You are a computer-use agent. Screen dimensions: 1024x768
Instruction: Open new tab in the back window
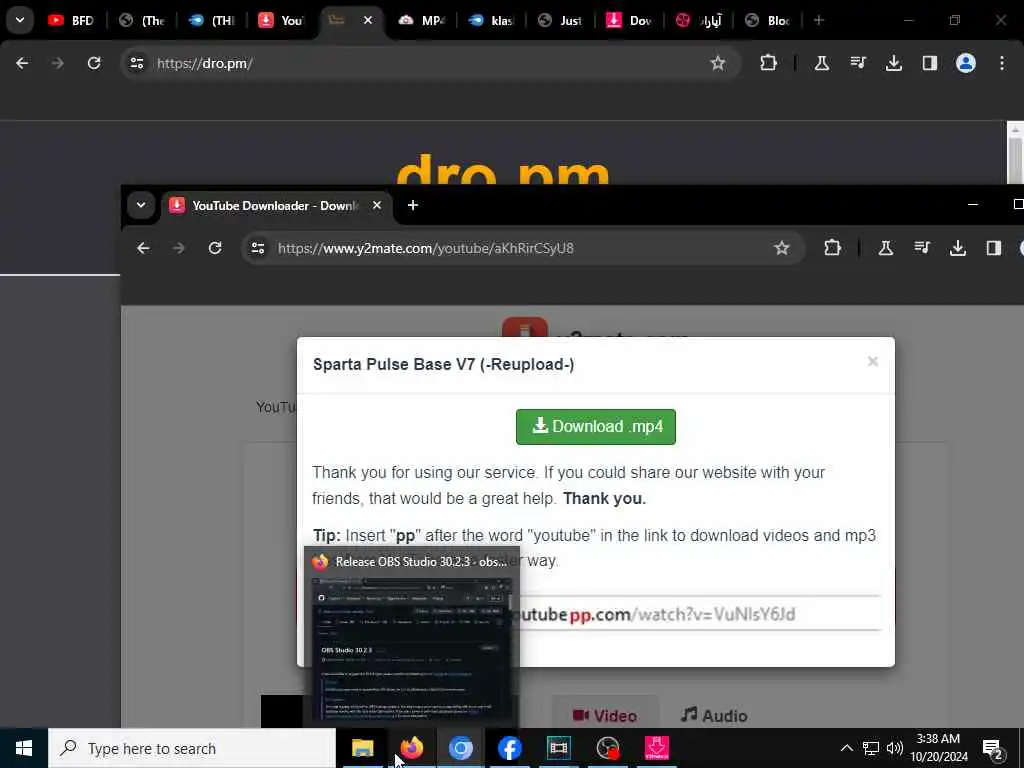(818, 20)
